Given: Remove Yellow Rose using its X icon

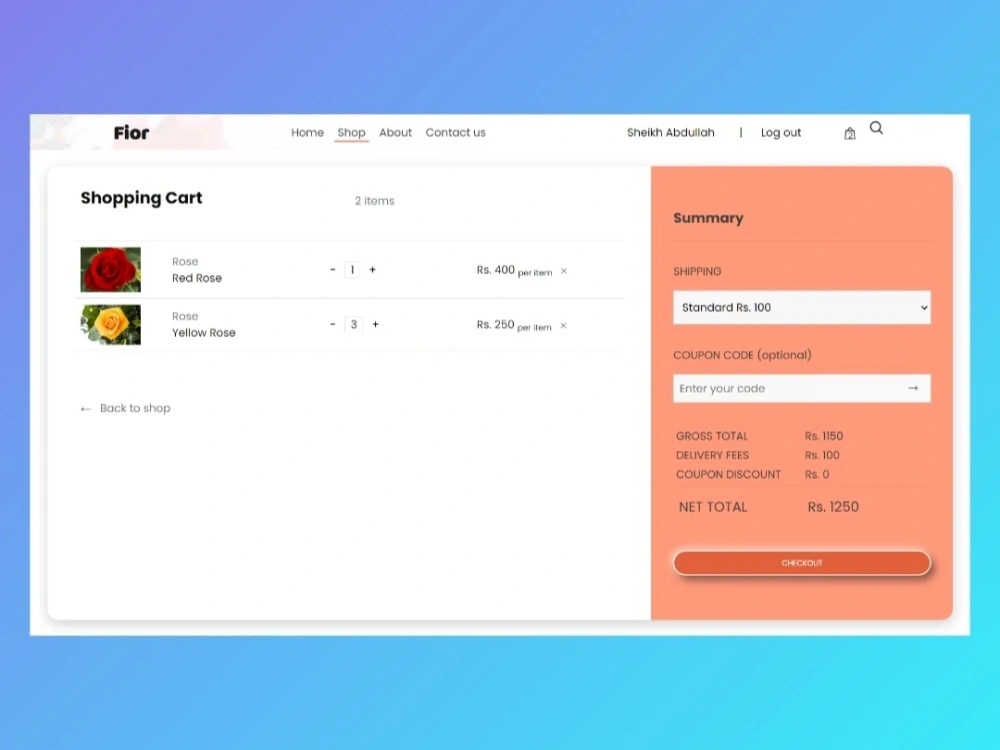Looking at the screenshot, I should click(563, 326).
